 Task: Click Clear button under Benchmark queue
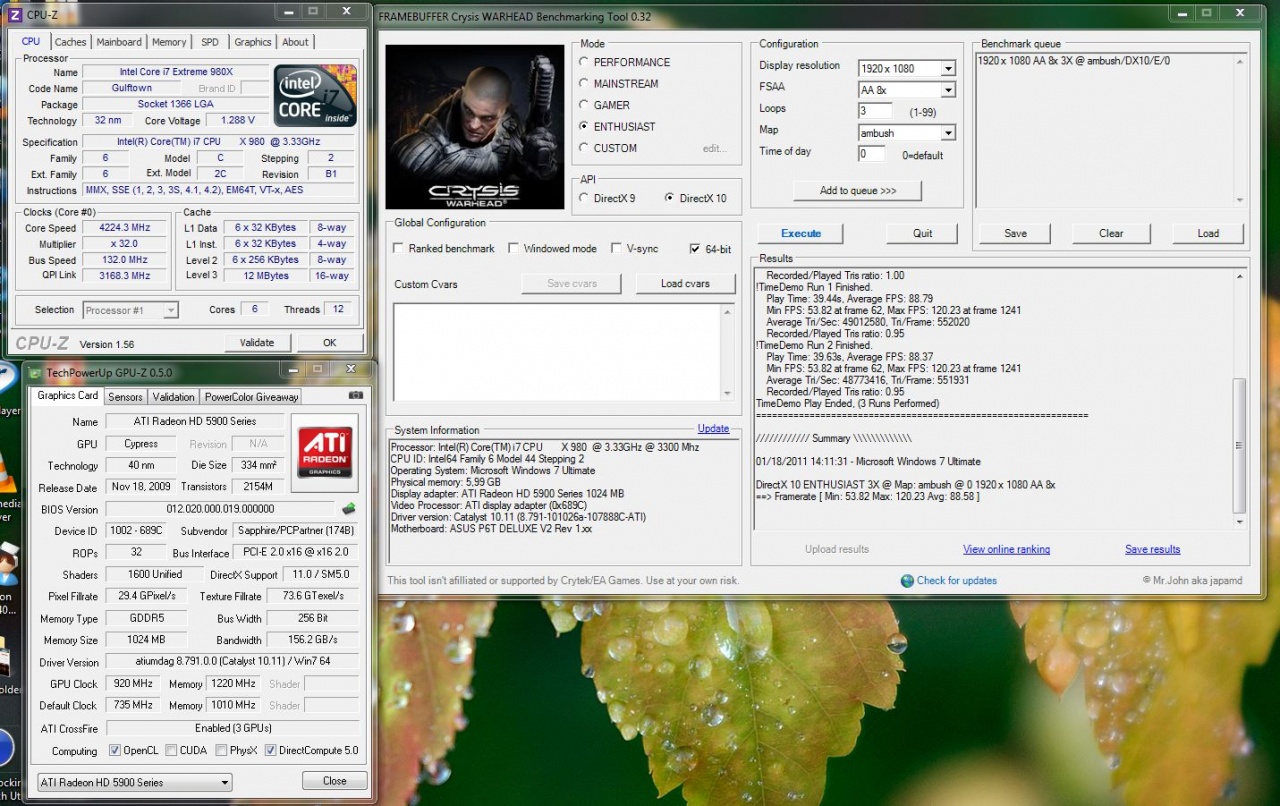(1111, 233)
